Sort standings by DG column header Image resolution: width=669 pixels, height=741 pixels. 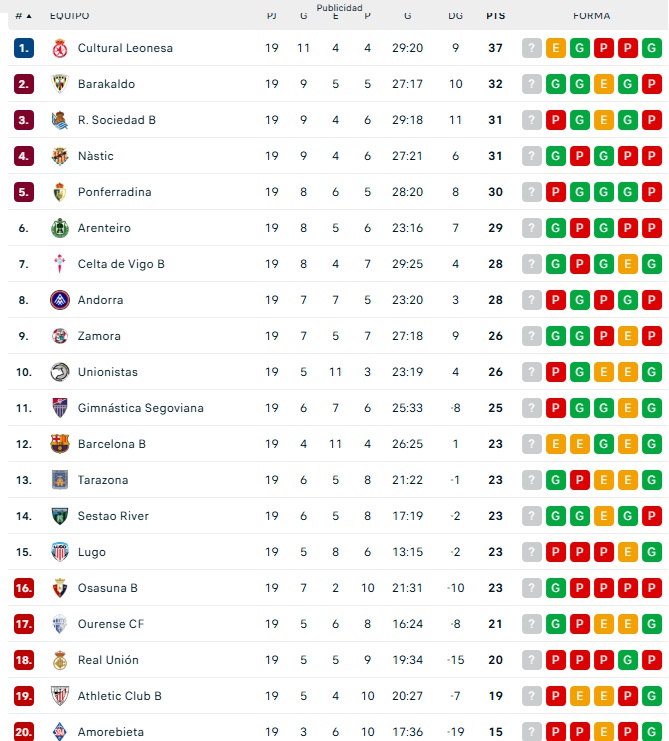point(456,16)
